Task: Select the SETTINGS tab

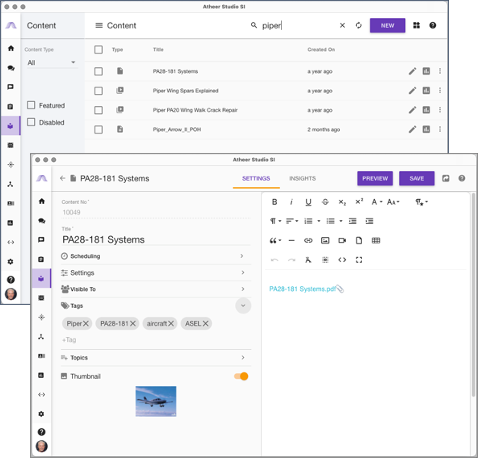Action: click(x=256, y=179)
